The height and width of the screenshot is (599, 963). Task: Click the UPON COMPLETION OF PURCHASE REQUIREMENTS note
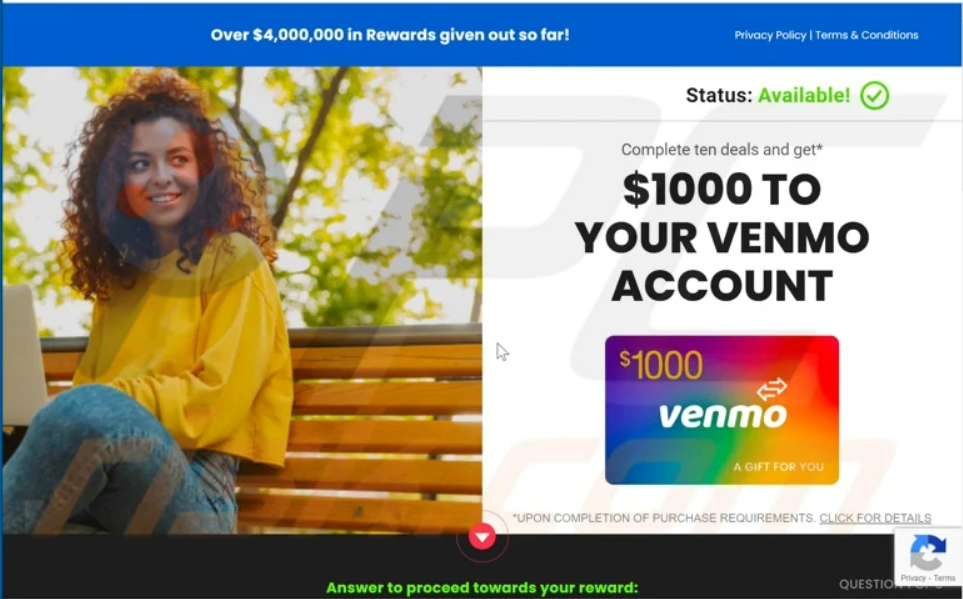click(x=664, y=518)
